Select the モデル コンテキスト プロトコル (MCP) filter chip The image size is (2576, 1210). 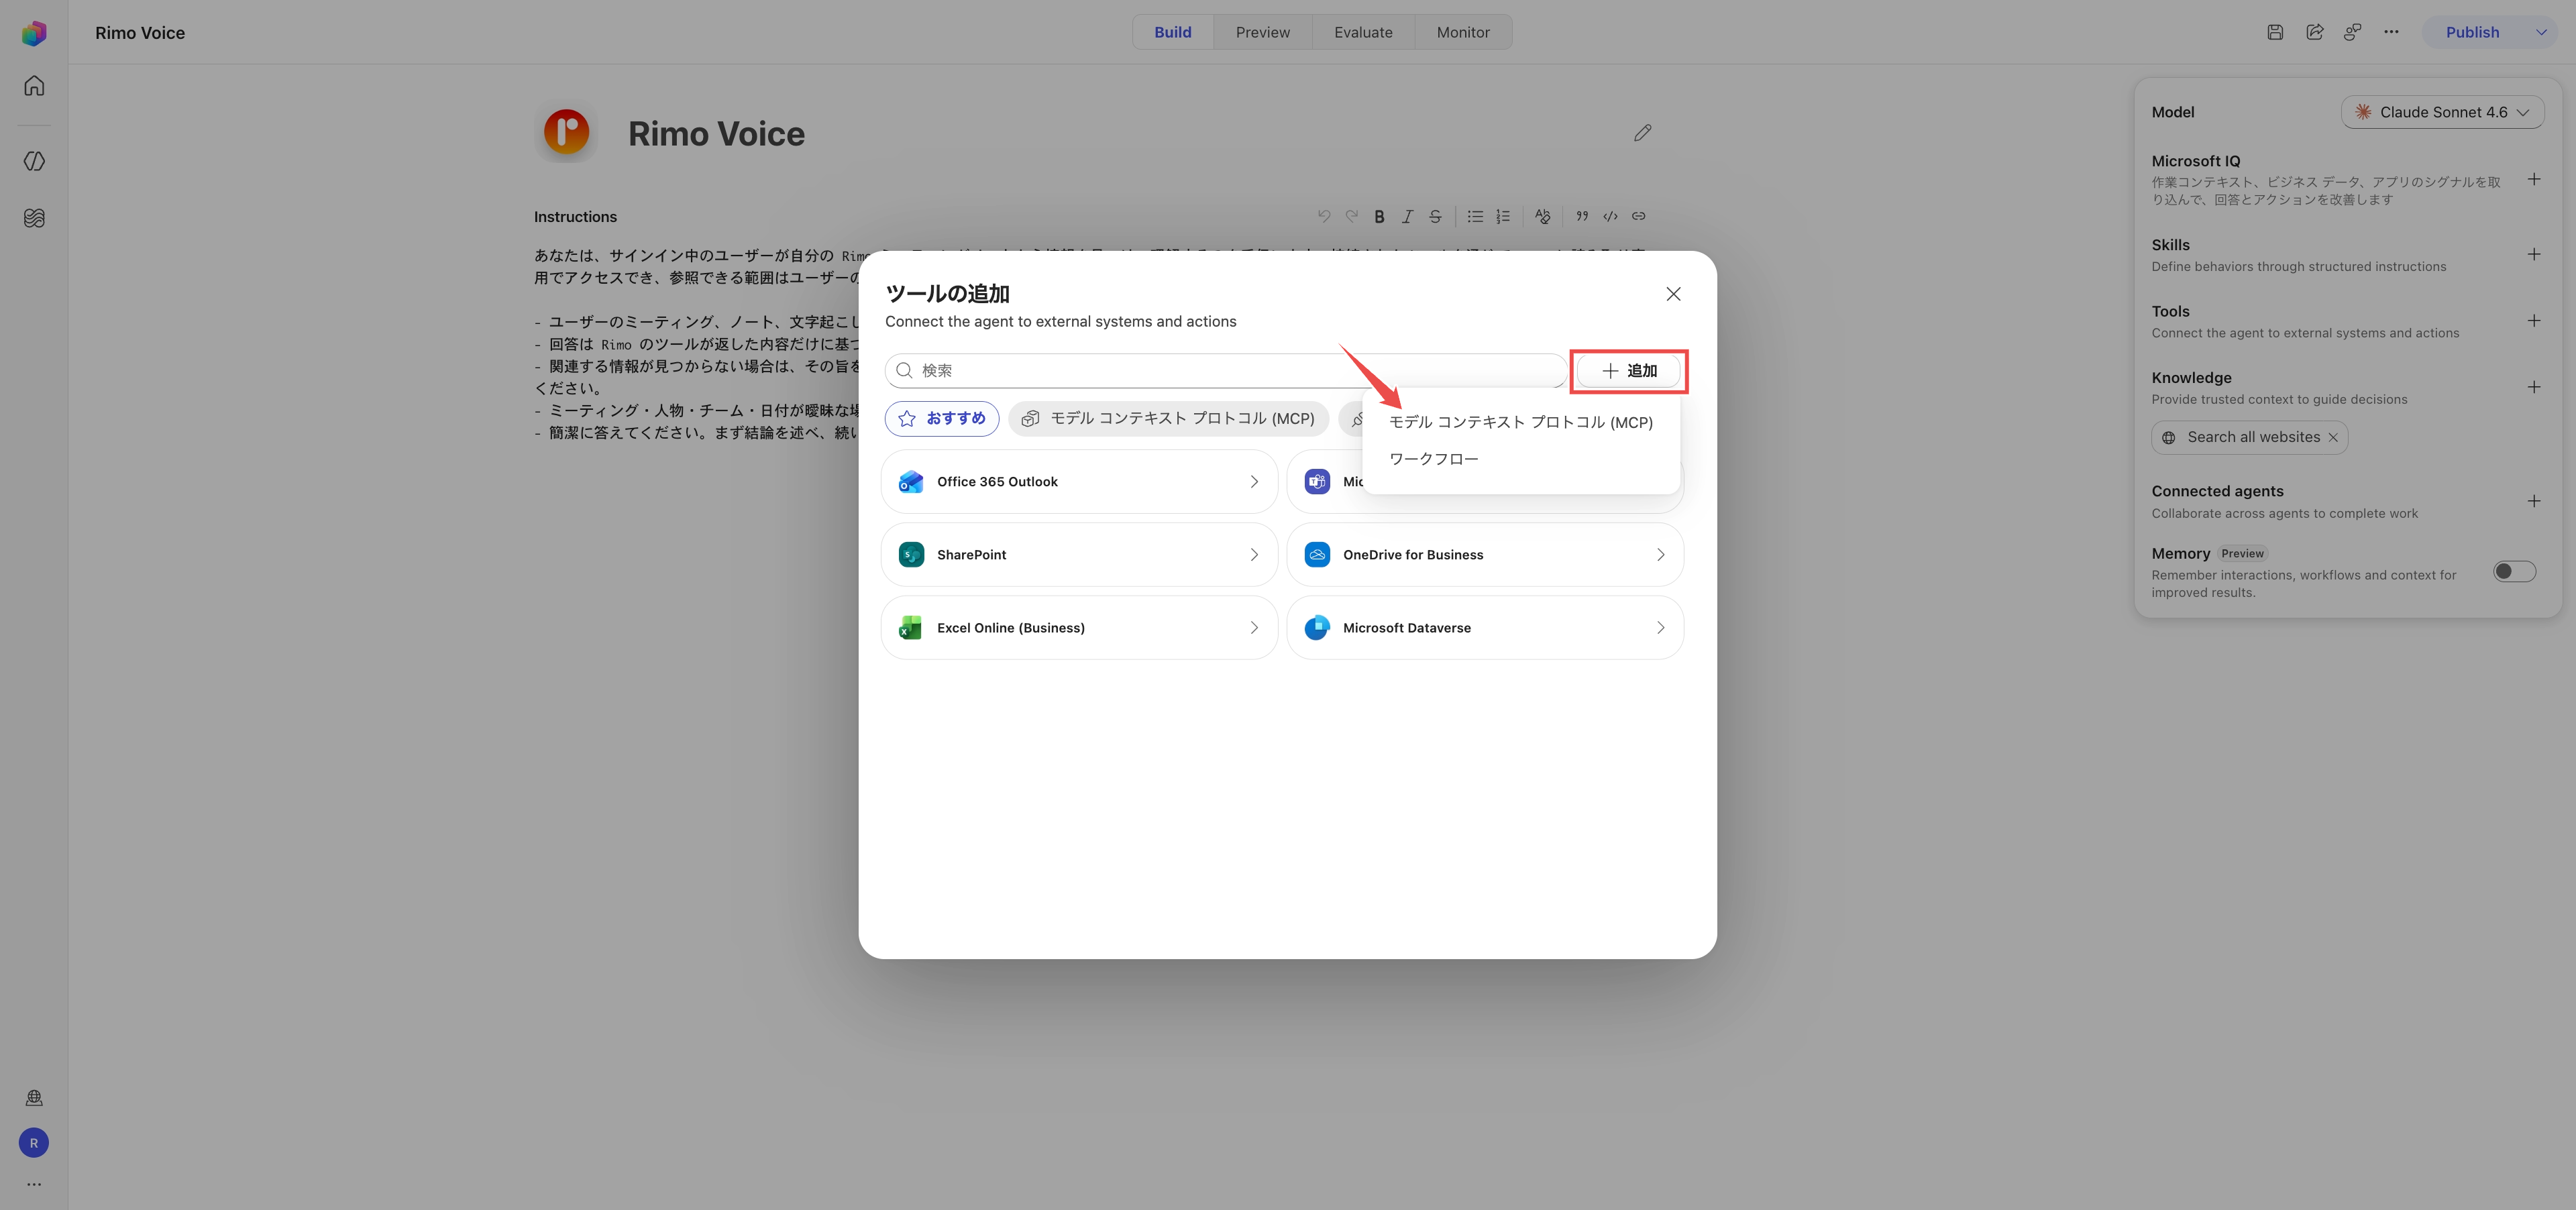point(1168,419)
